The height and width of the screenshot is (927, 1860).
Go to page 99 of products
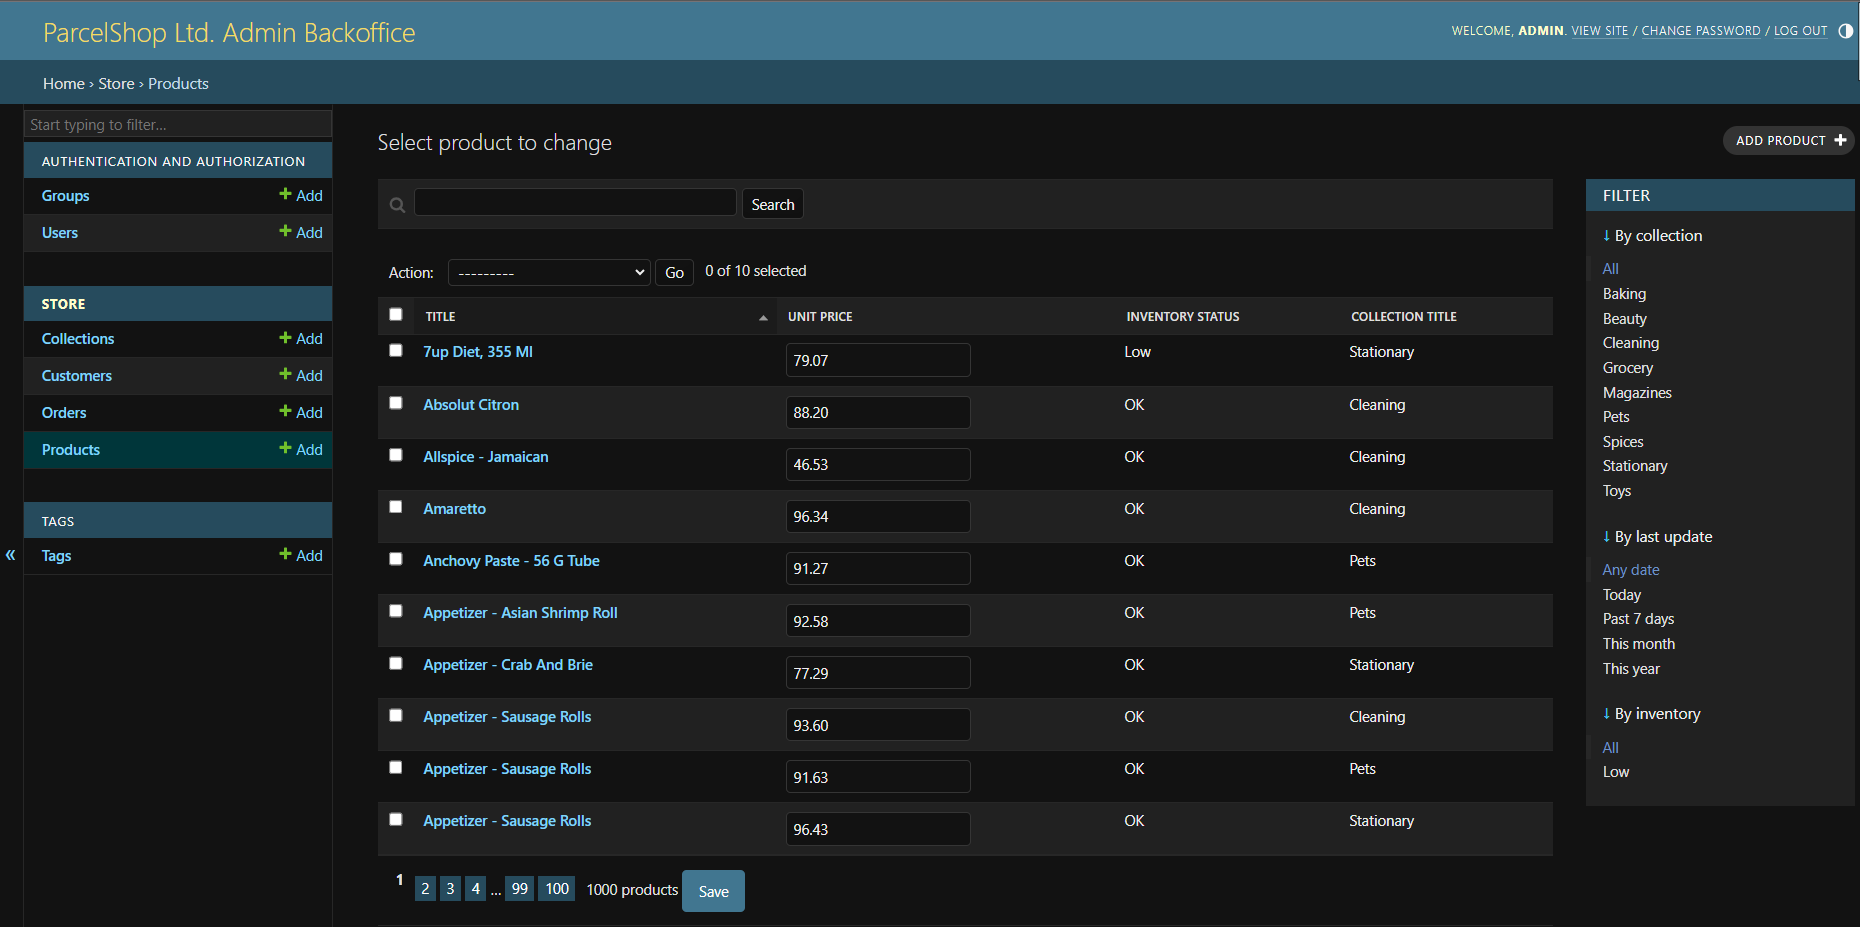click(x=520, y=888)
